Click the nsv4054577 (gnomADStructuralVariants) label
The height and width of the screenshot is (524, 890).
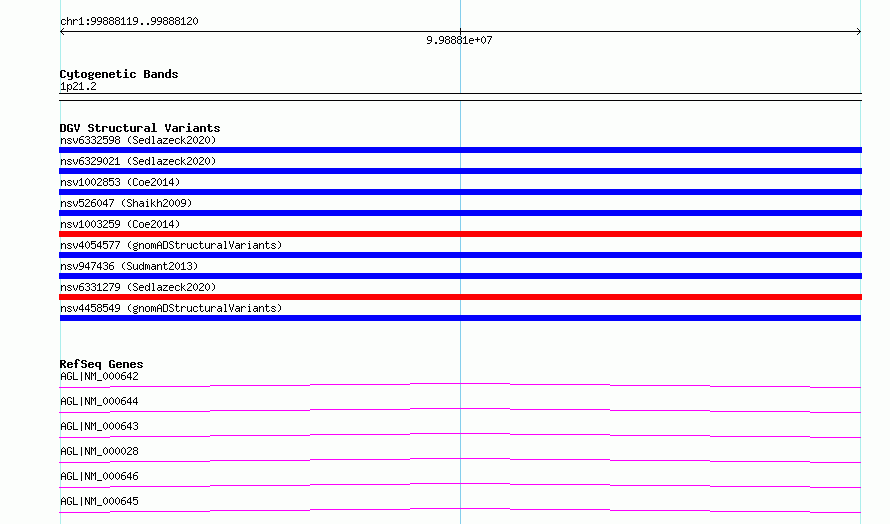[171, 245]
